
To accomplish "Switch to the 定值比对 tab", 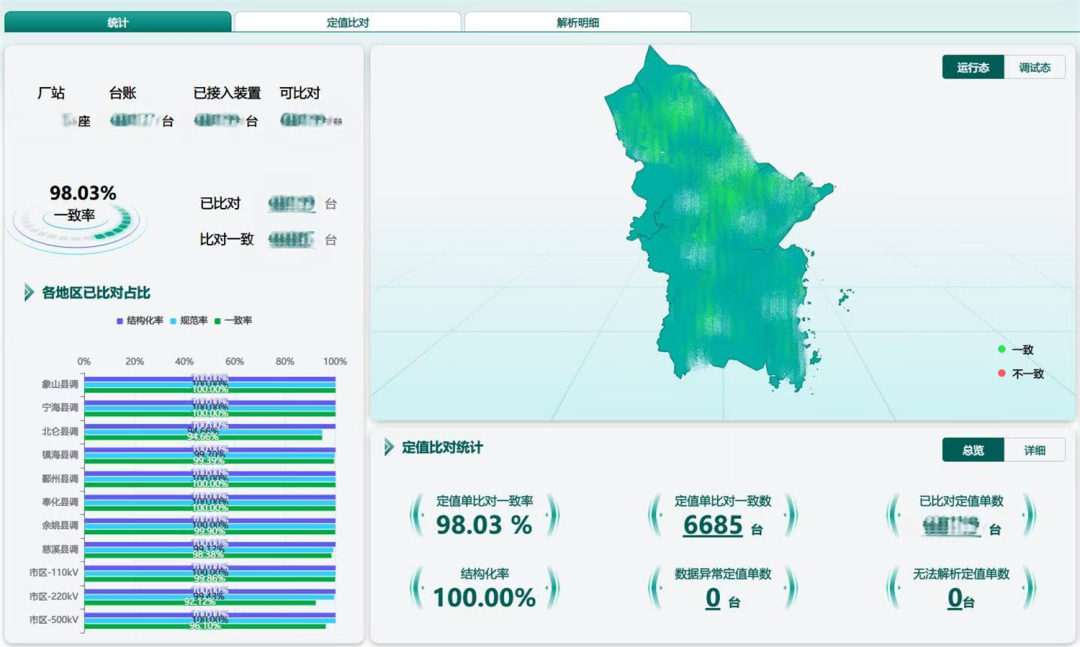I will pos(347,22).
